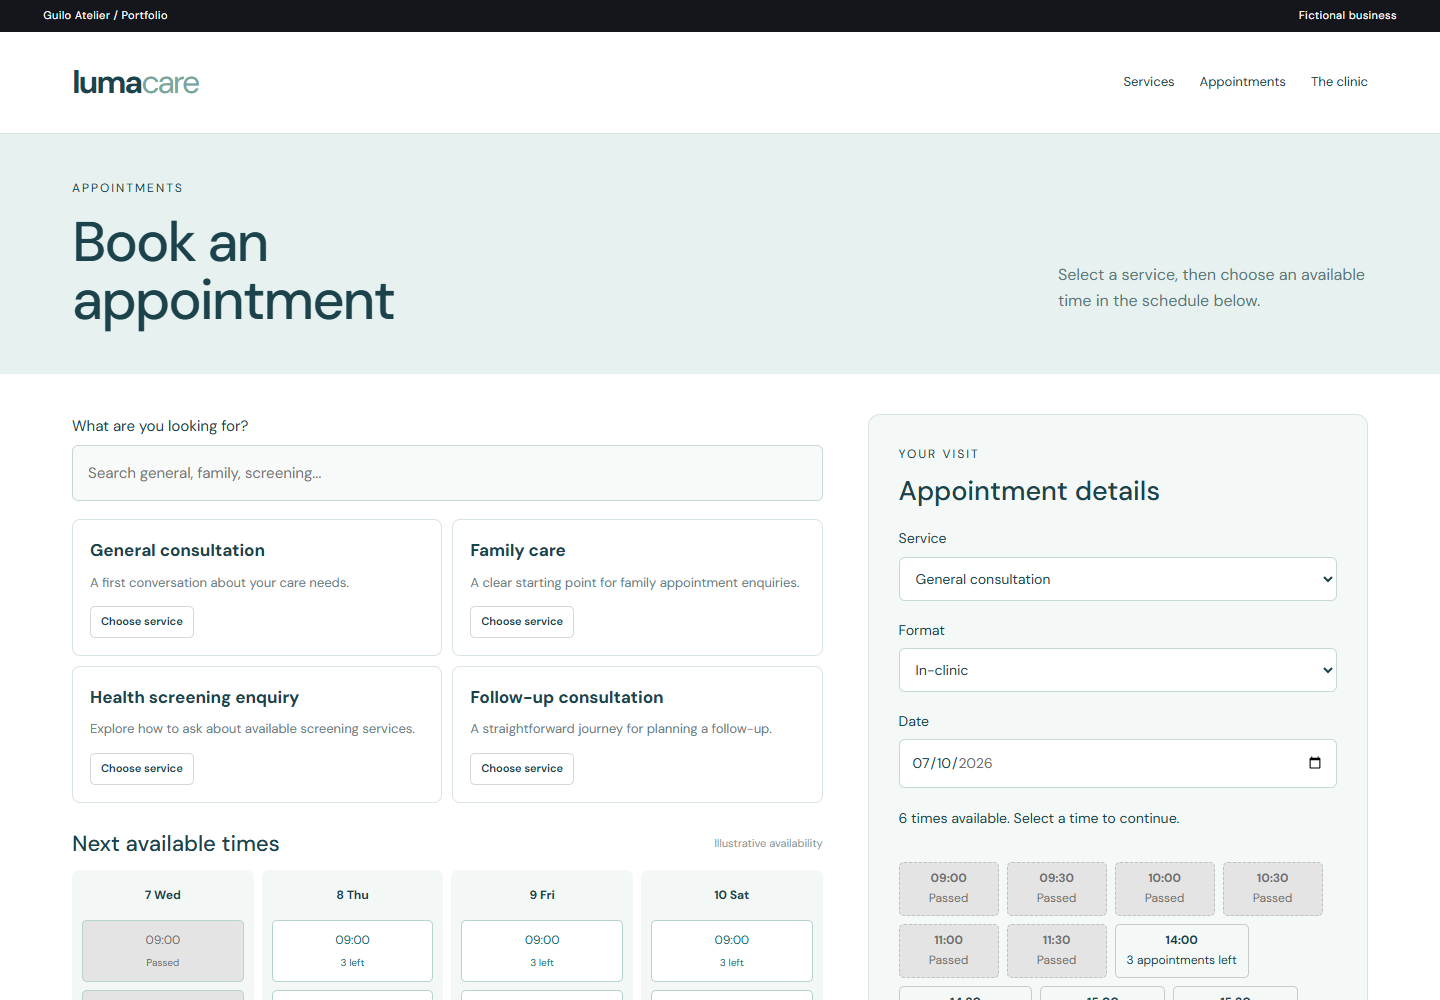The image size is (1440, 1000).
Task: Click the 6 times available message
Action: click(1039, 818)
